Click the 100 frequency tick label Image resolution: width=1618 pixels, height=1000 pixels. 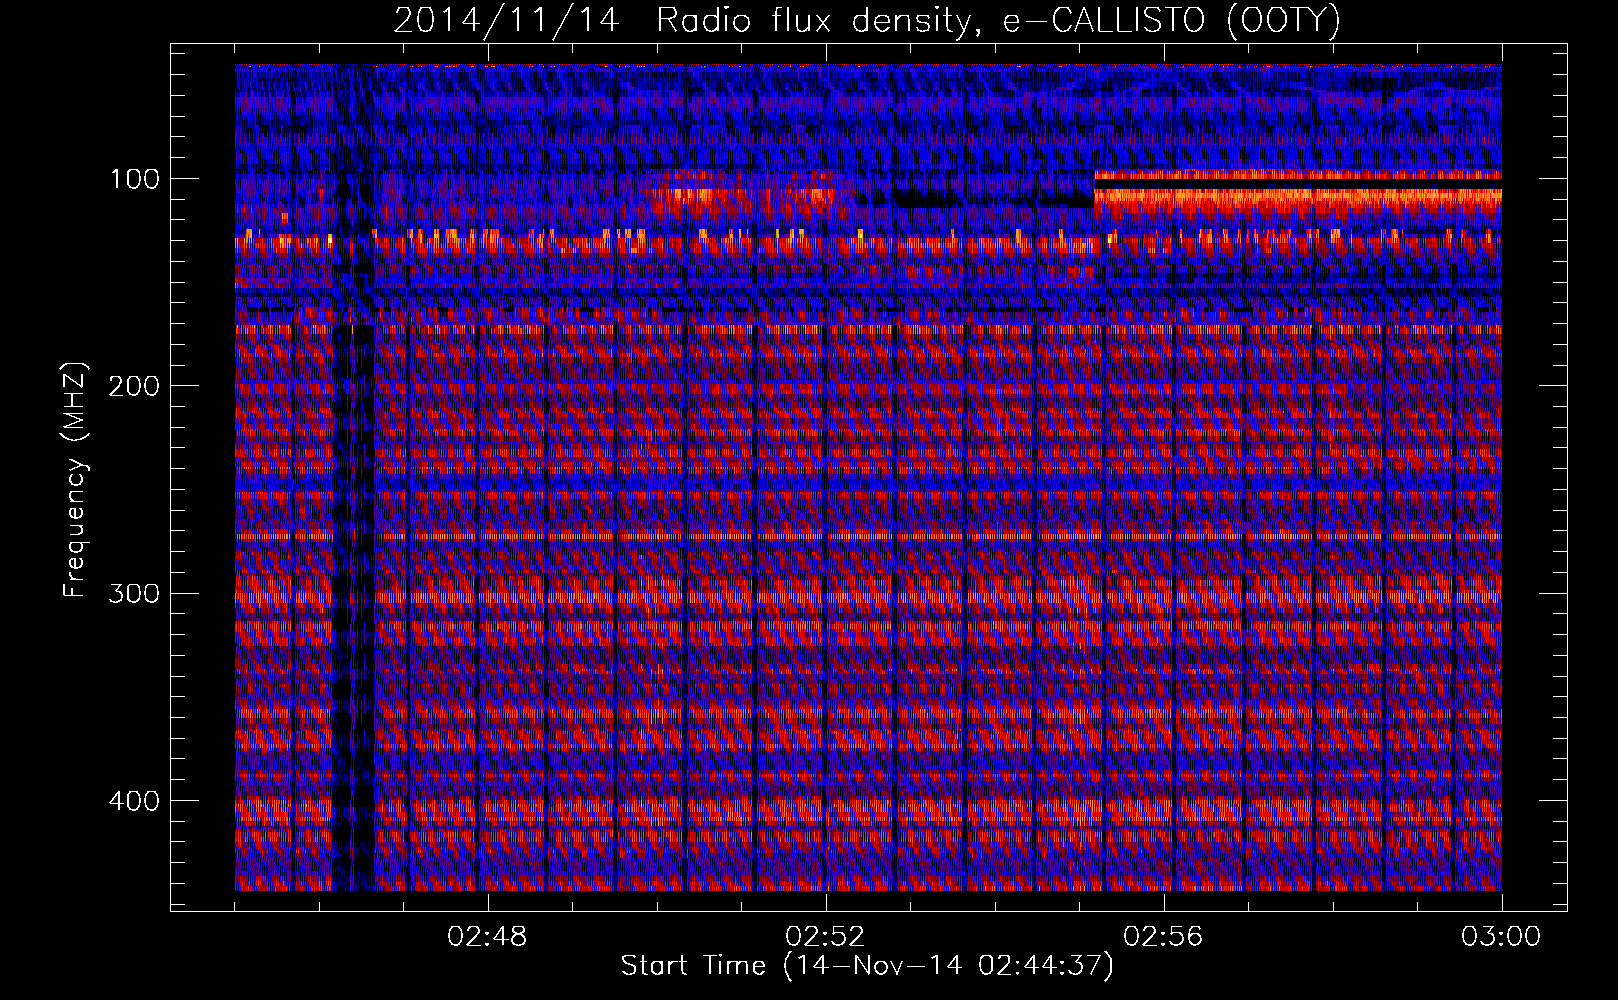pos(132,179)
